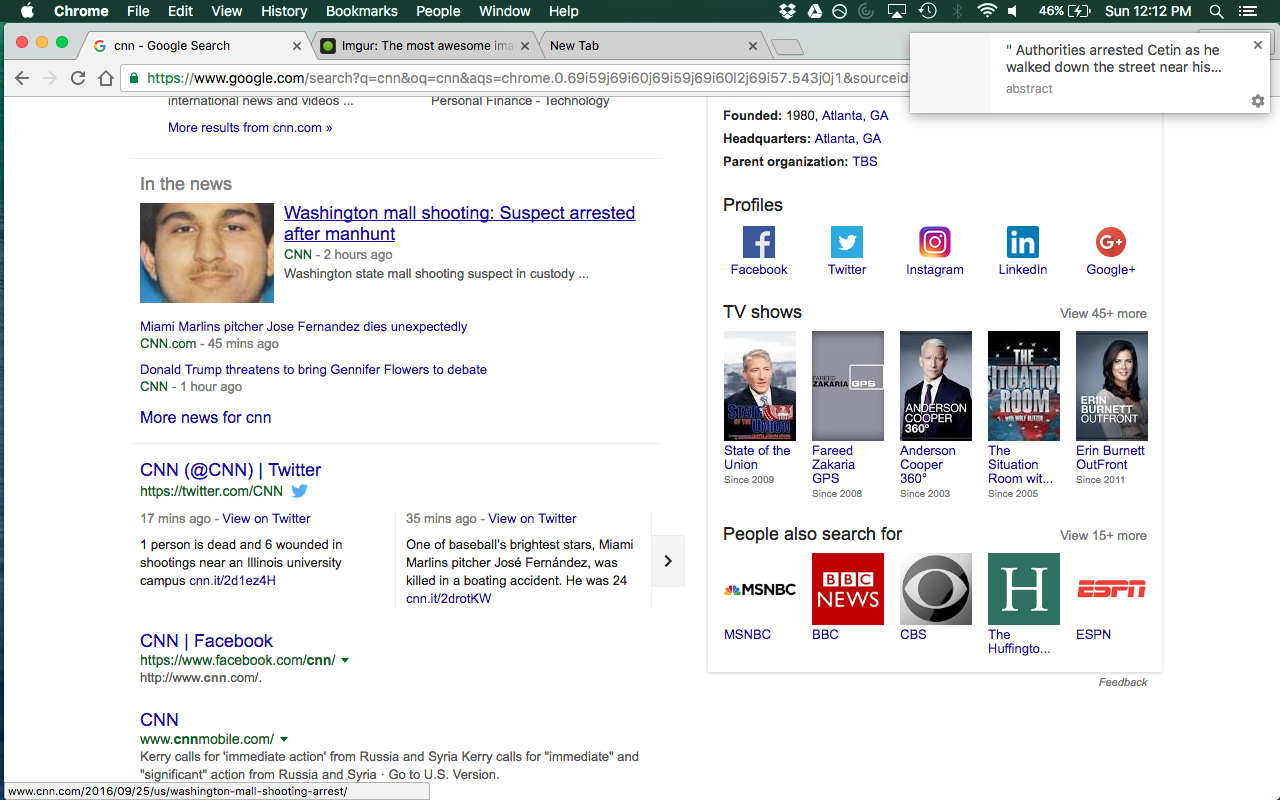Screen dimensions: 1280x800
Task: Open the Erin Burnett OutFront poster
Action: tap(1112, 386)
